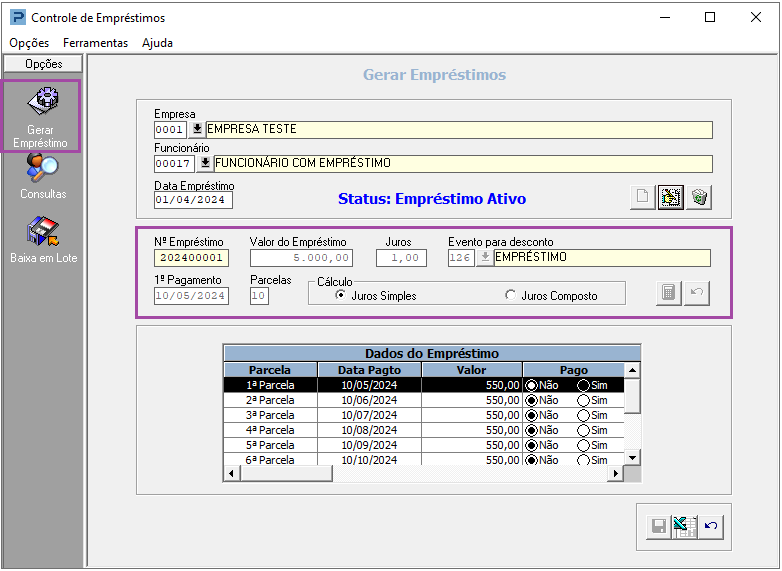Open the Opções menu in menu bar
Image resolution: width=782 pixels, height=571 pixels.
[x=29, y=43]
